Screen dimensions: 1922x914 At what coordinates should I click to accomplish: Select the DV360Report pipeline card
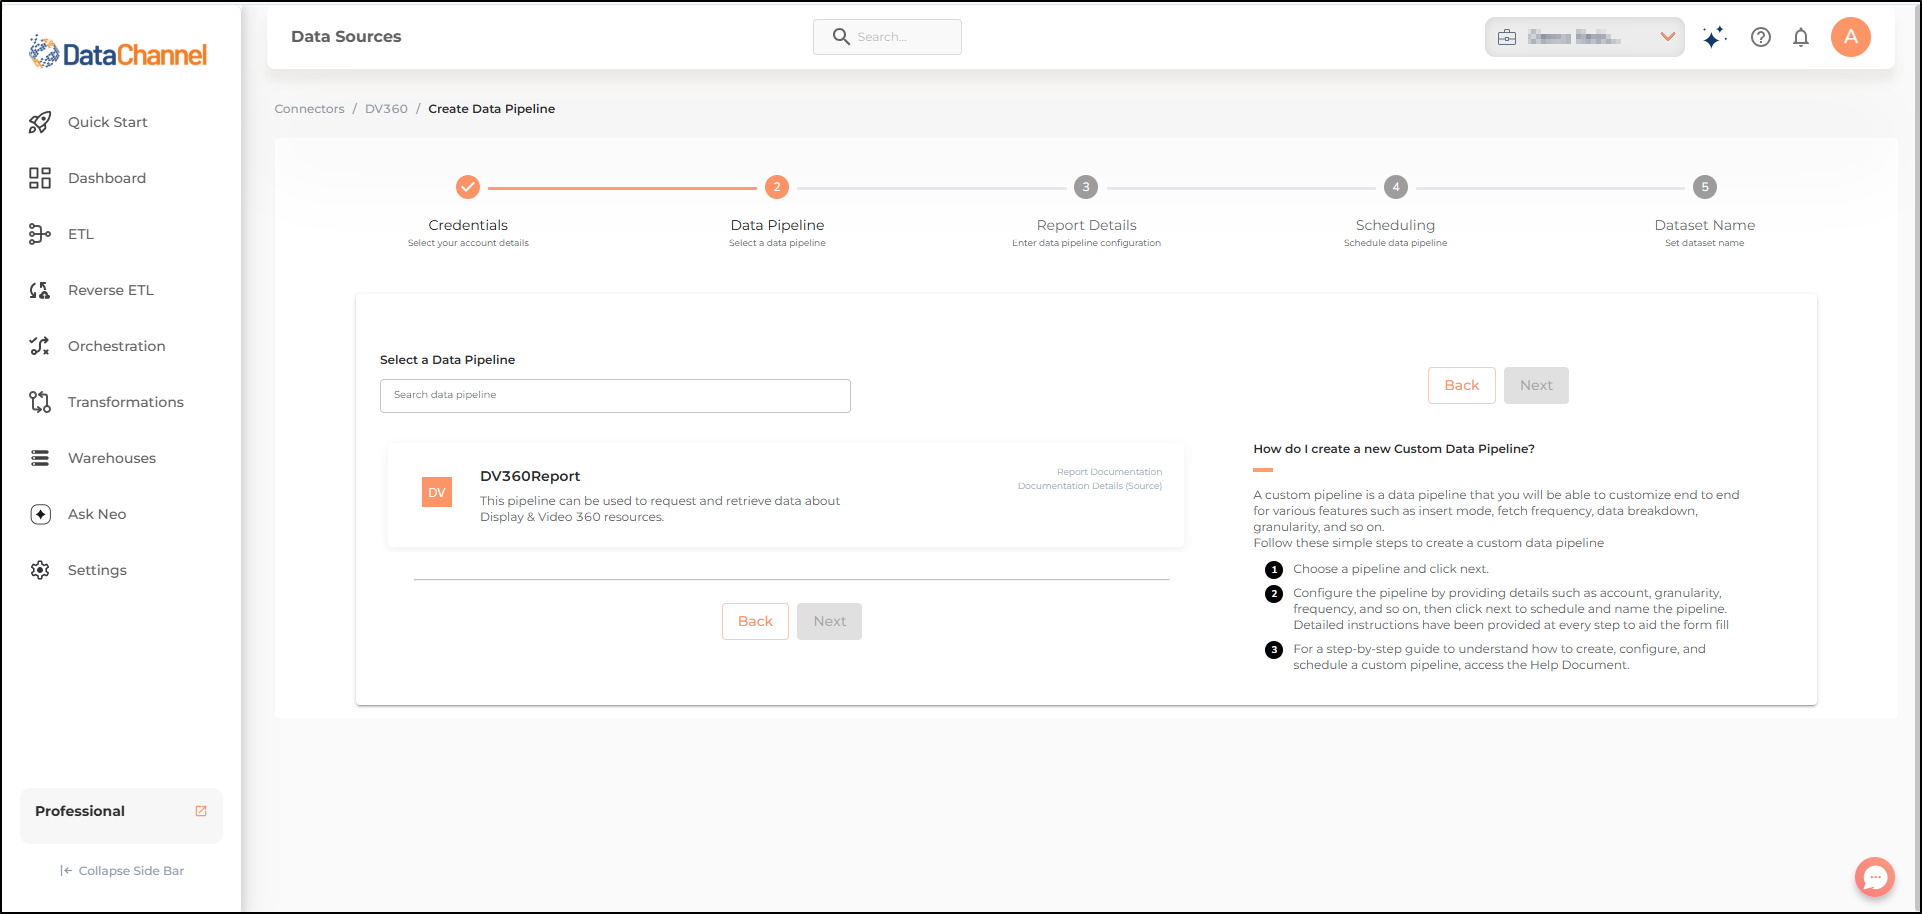[x=786, y=496]
